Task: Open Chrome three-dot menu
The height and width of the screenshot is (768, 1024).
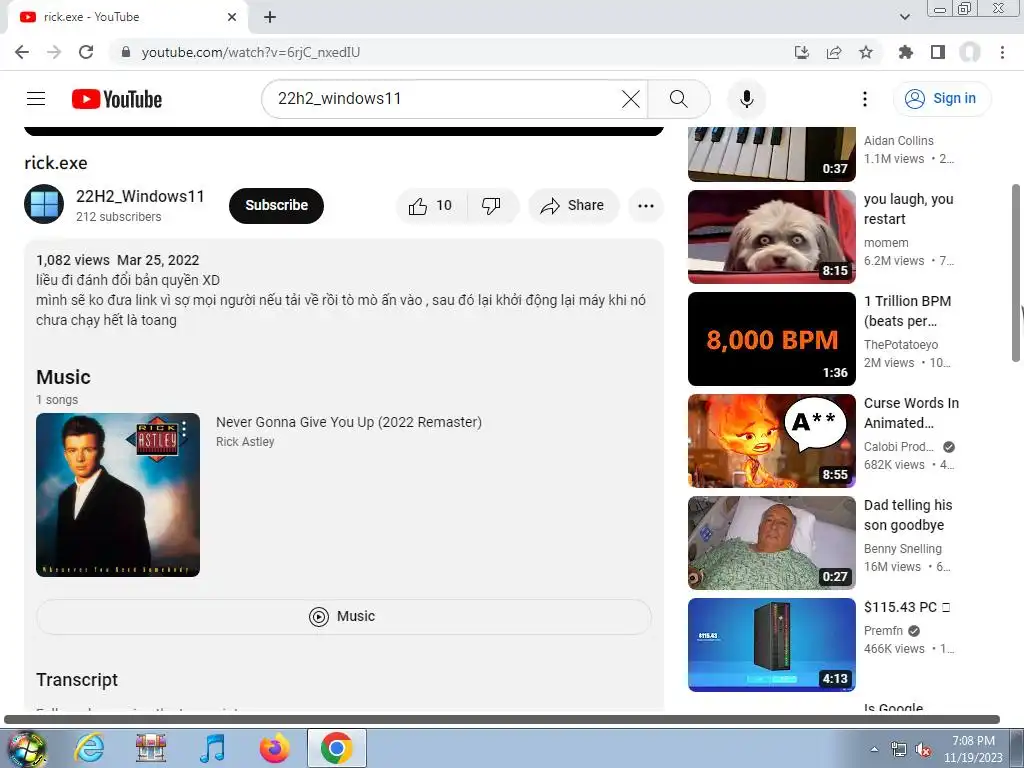Action: coord(1002,52)
